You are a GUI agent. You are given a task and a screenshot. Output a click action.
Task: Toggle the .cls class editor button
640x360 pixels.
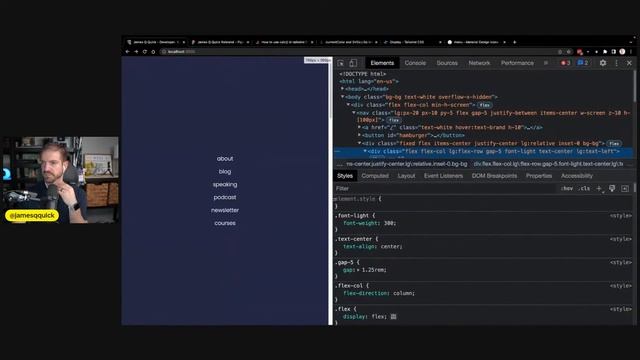(x=585, y=188)
